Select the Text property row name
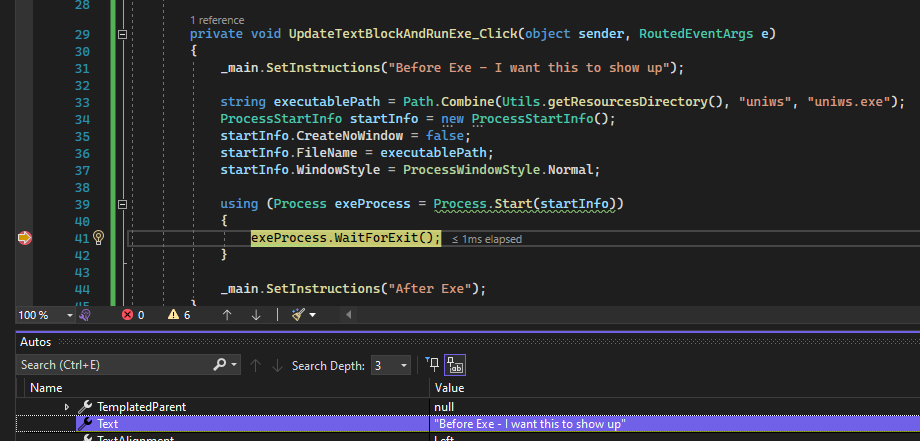Viewport: 920px width, 441px height. 107,423
